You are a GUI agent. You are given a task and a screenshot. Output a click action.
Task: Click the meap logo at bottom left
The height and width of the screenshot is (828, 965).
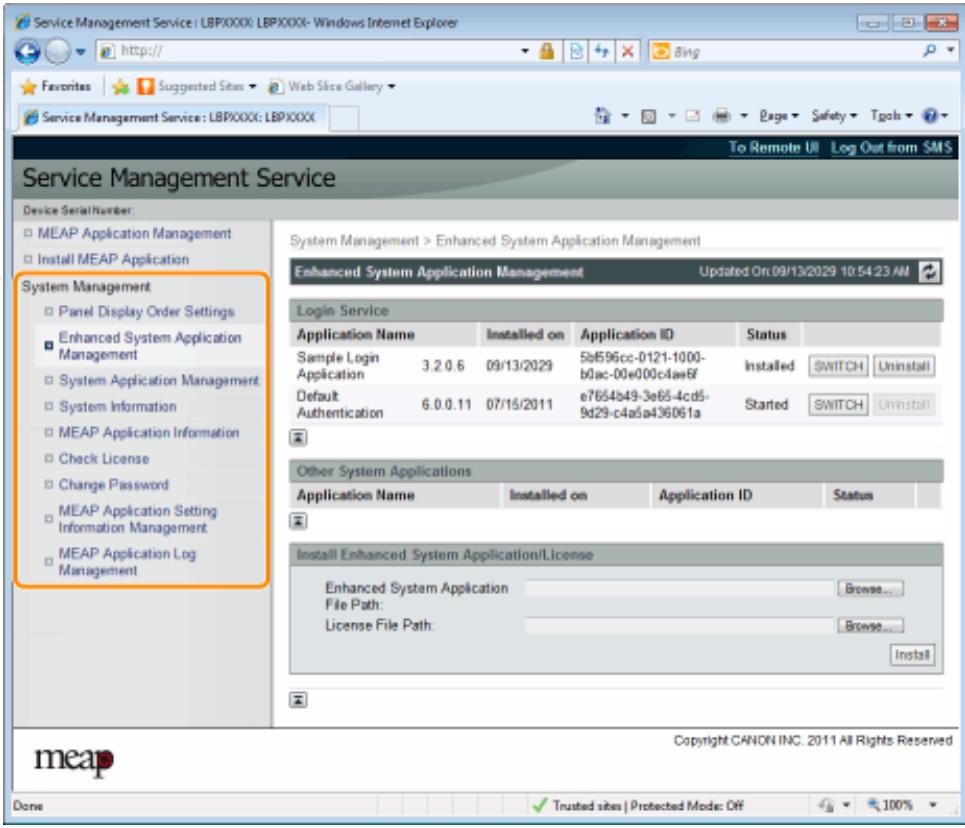(74, 761)
